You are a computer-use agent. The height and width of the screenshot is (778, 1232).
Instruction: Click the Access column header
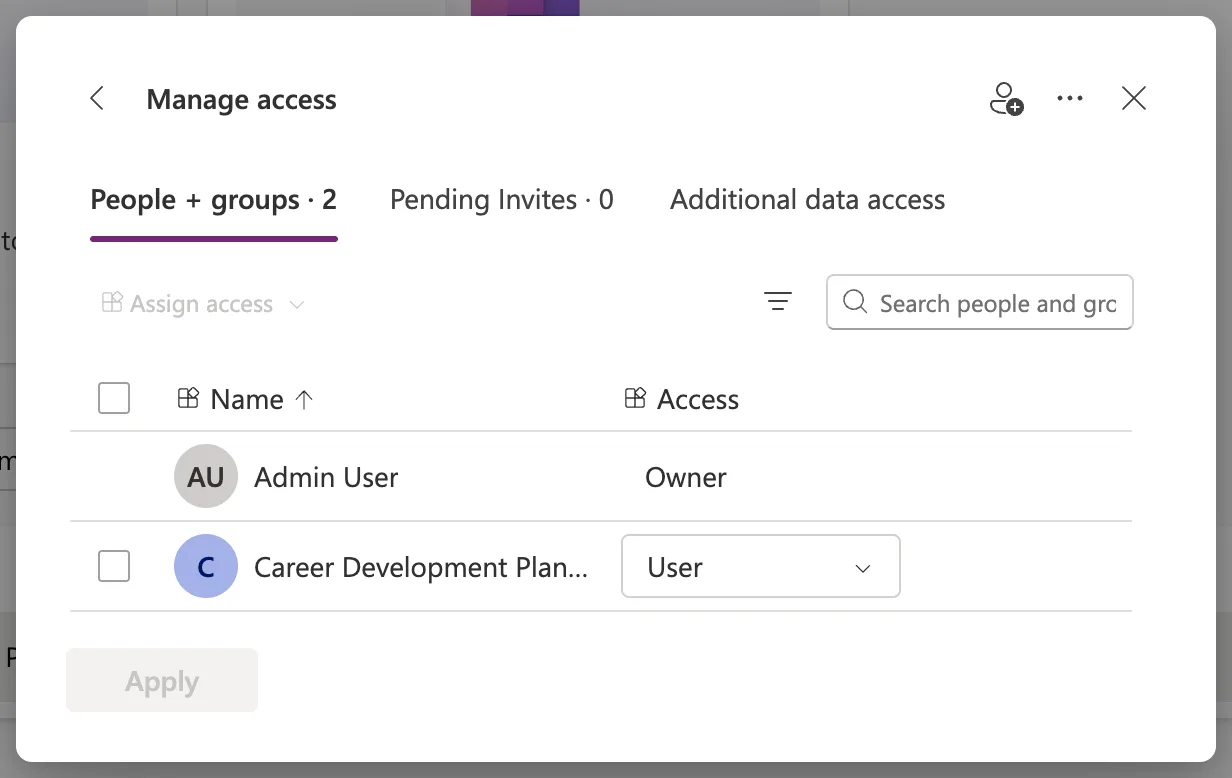[682, 400]
